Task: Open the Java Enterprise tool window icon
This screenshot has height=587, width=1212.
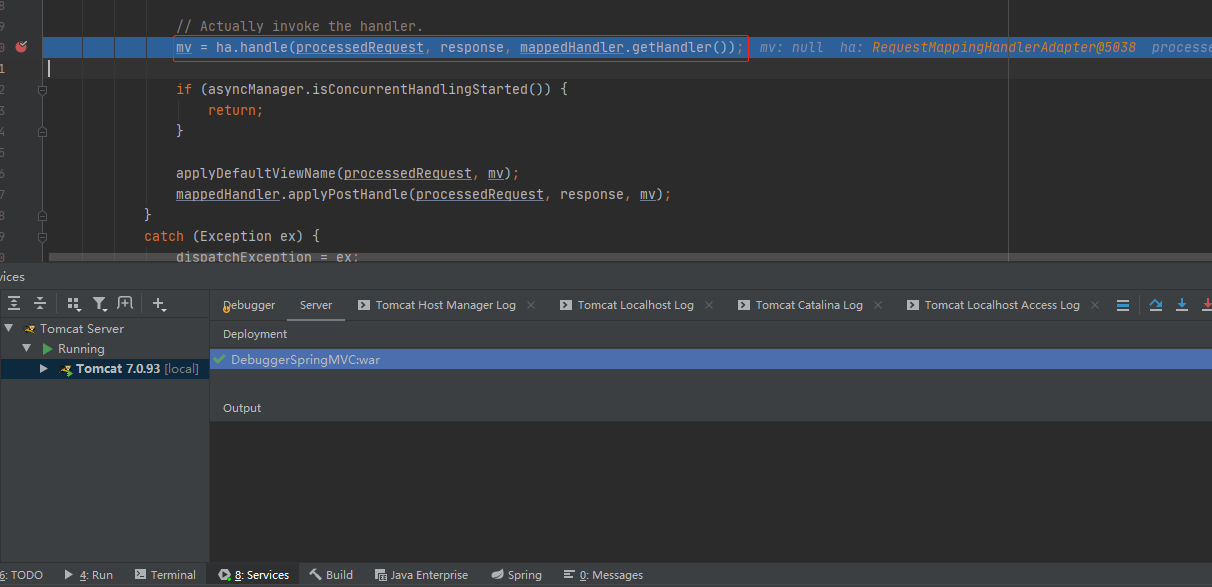Action: (421, 575)
